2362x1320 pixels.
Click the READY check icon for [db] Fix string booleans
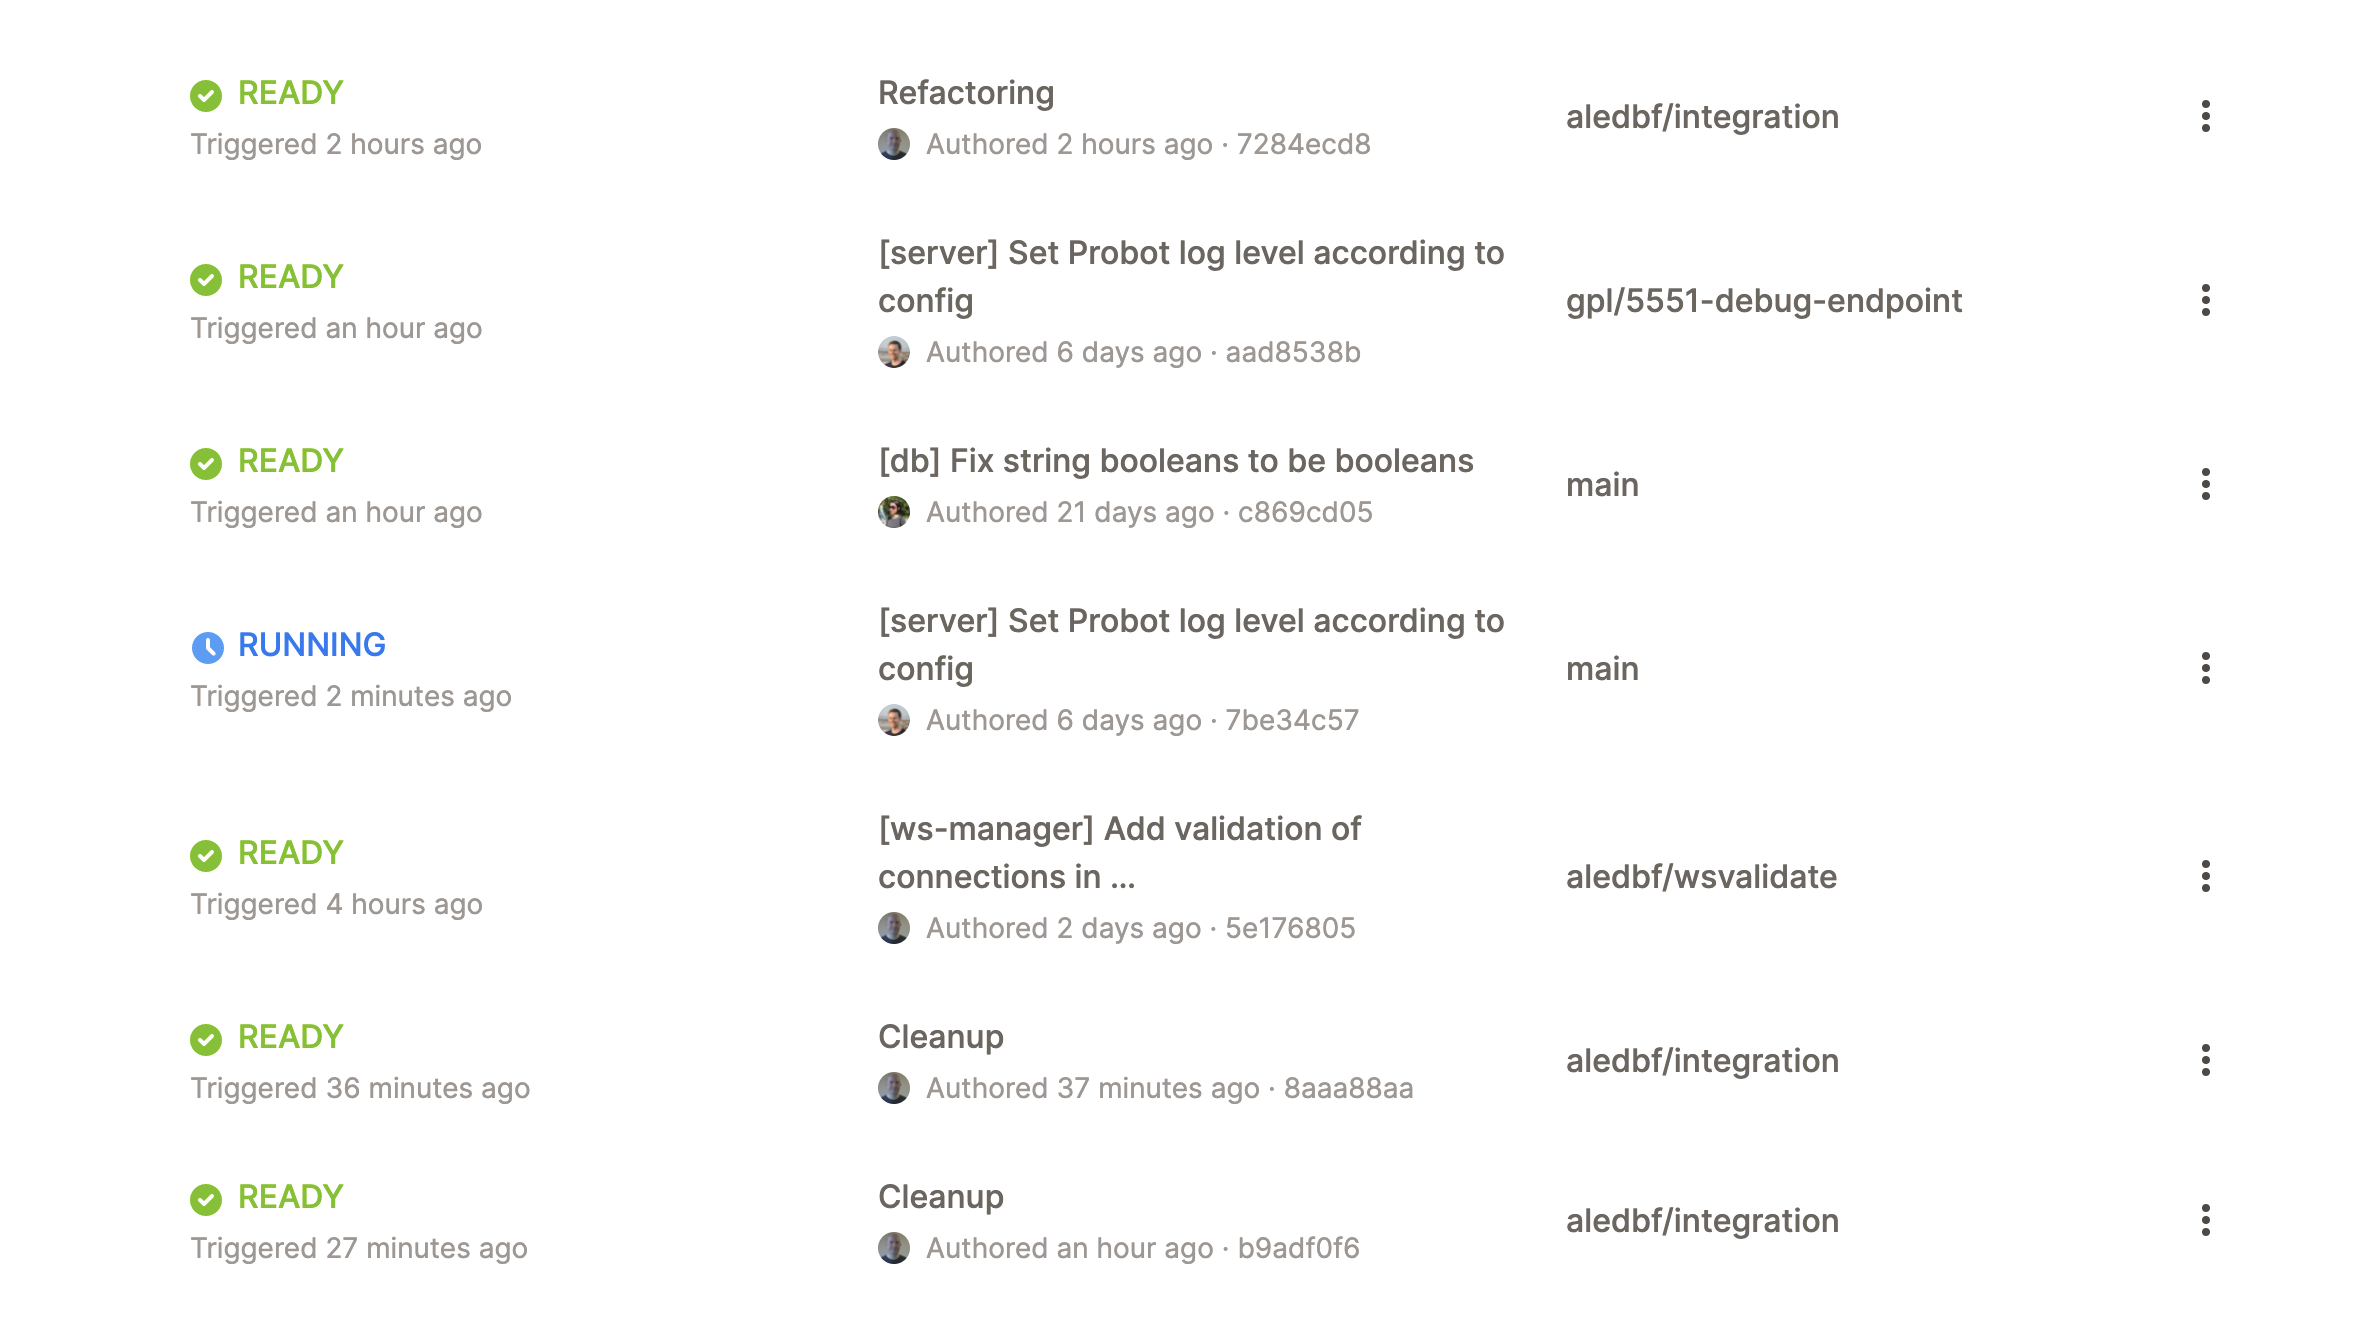coord(207,462)
